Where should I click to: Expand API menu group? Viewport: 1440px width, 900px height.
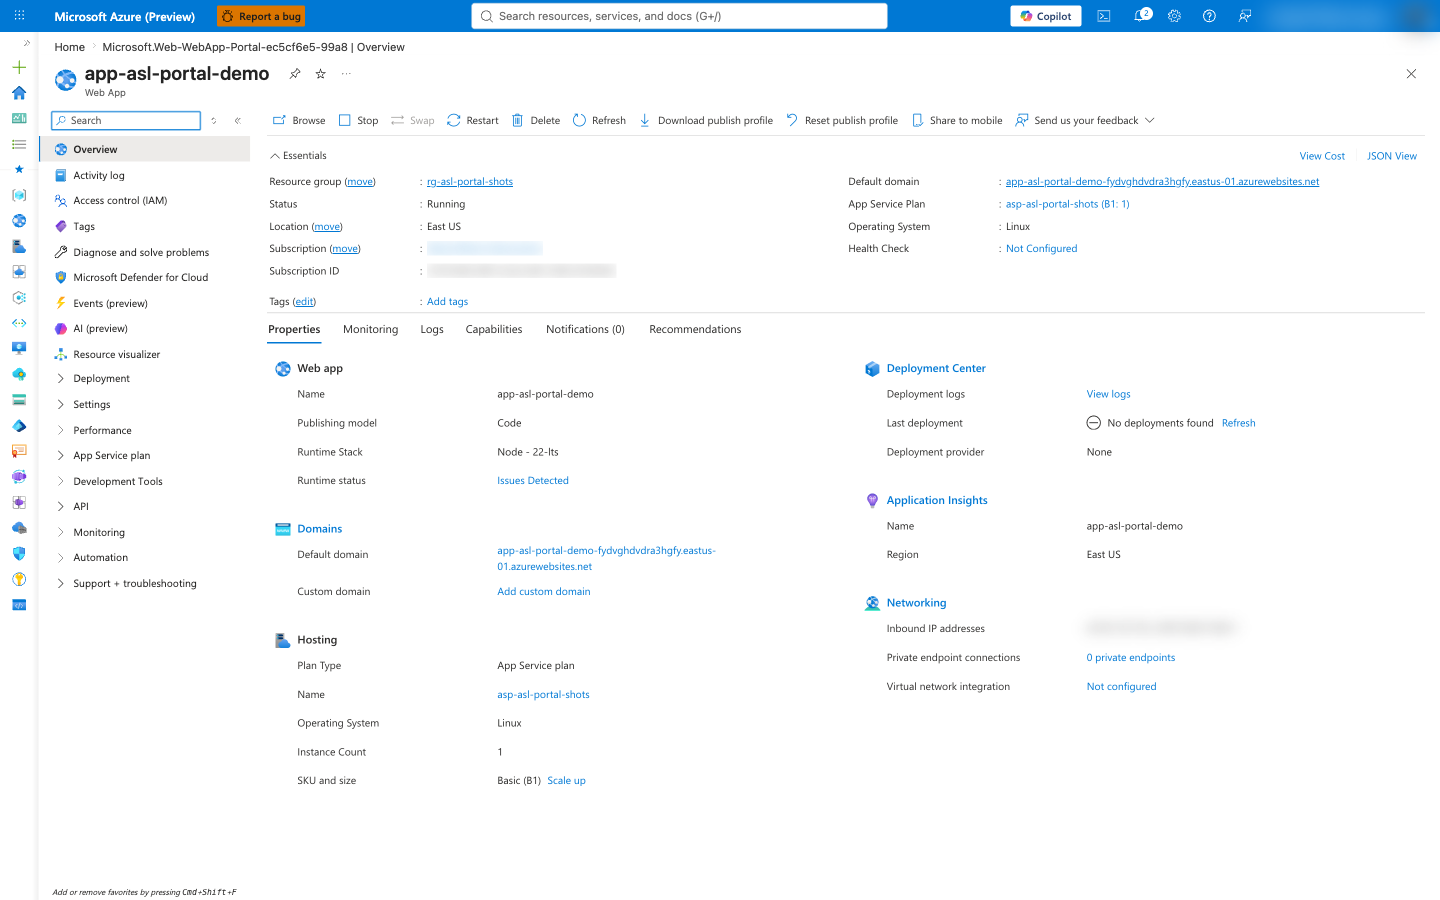pos(145,507)
